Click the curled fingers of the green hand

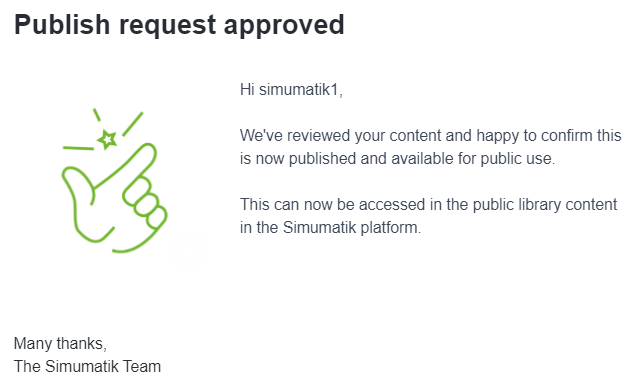point(145,201)
